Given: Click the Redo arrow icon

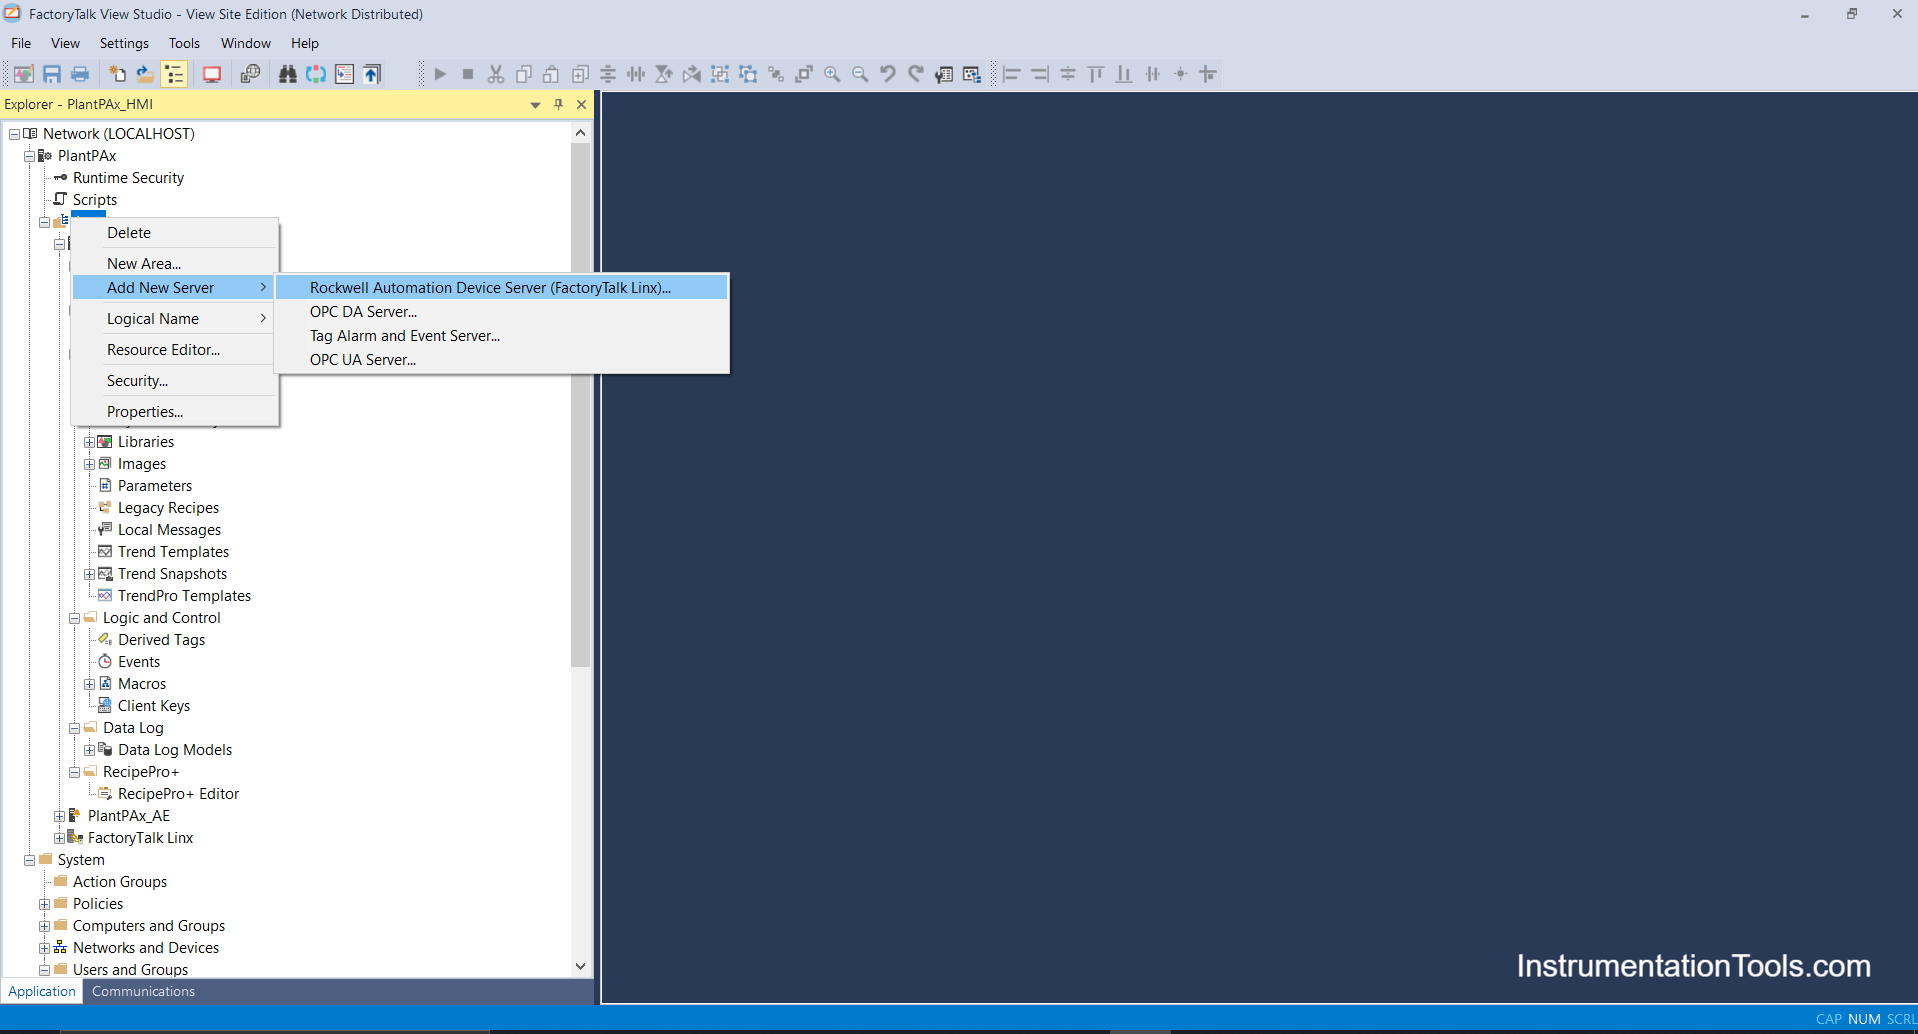Looking at the screenshot, I should (x=916, y=74).
